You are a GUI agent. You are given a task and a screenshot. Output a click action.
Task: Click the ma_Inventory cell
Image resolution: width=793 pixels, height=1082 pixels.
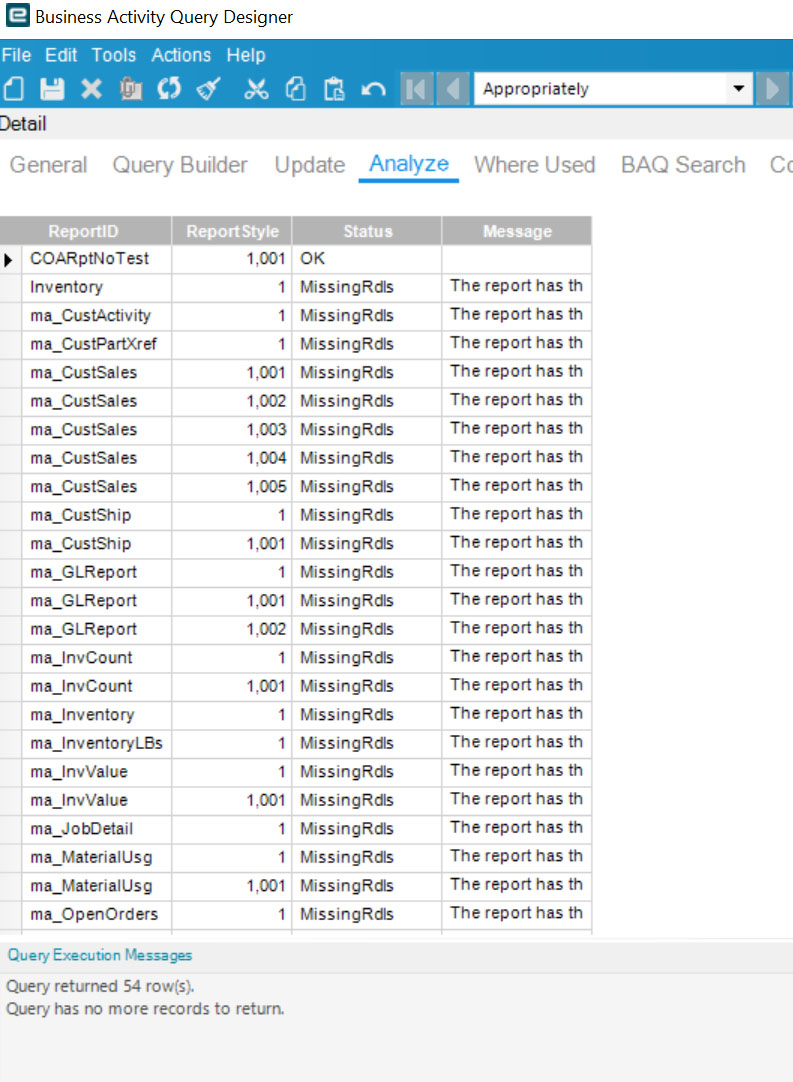coord(97,715)
